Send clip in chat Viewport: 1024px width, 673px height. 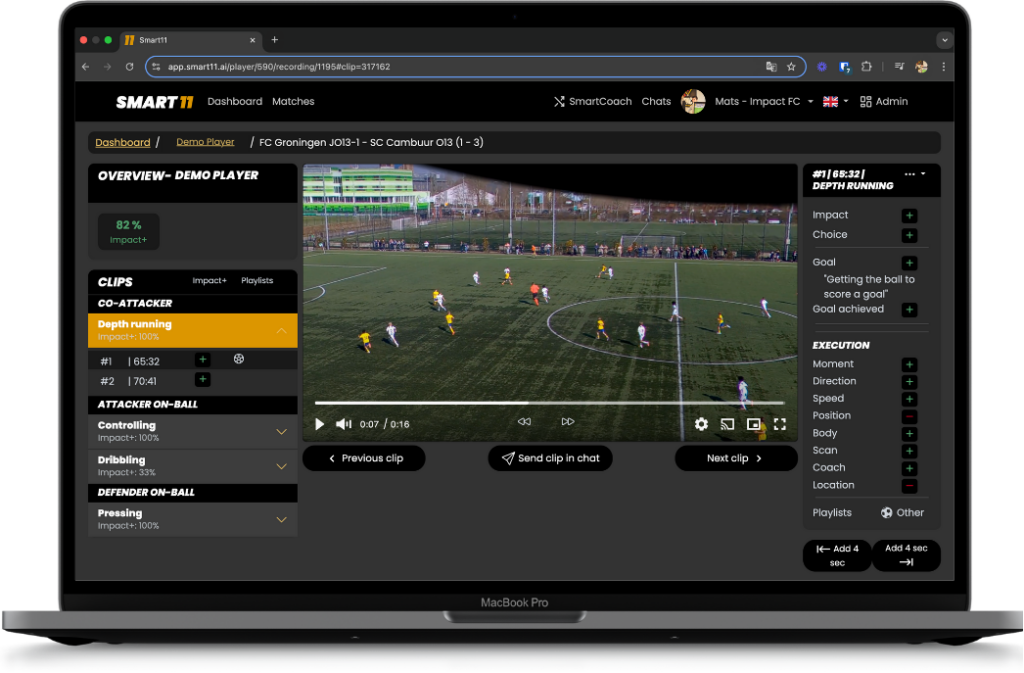(x=550, y=458)
